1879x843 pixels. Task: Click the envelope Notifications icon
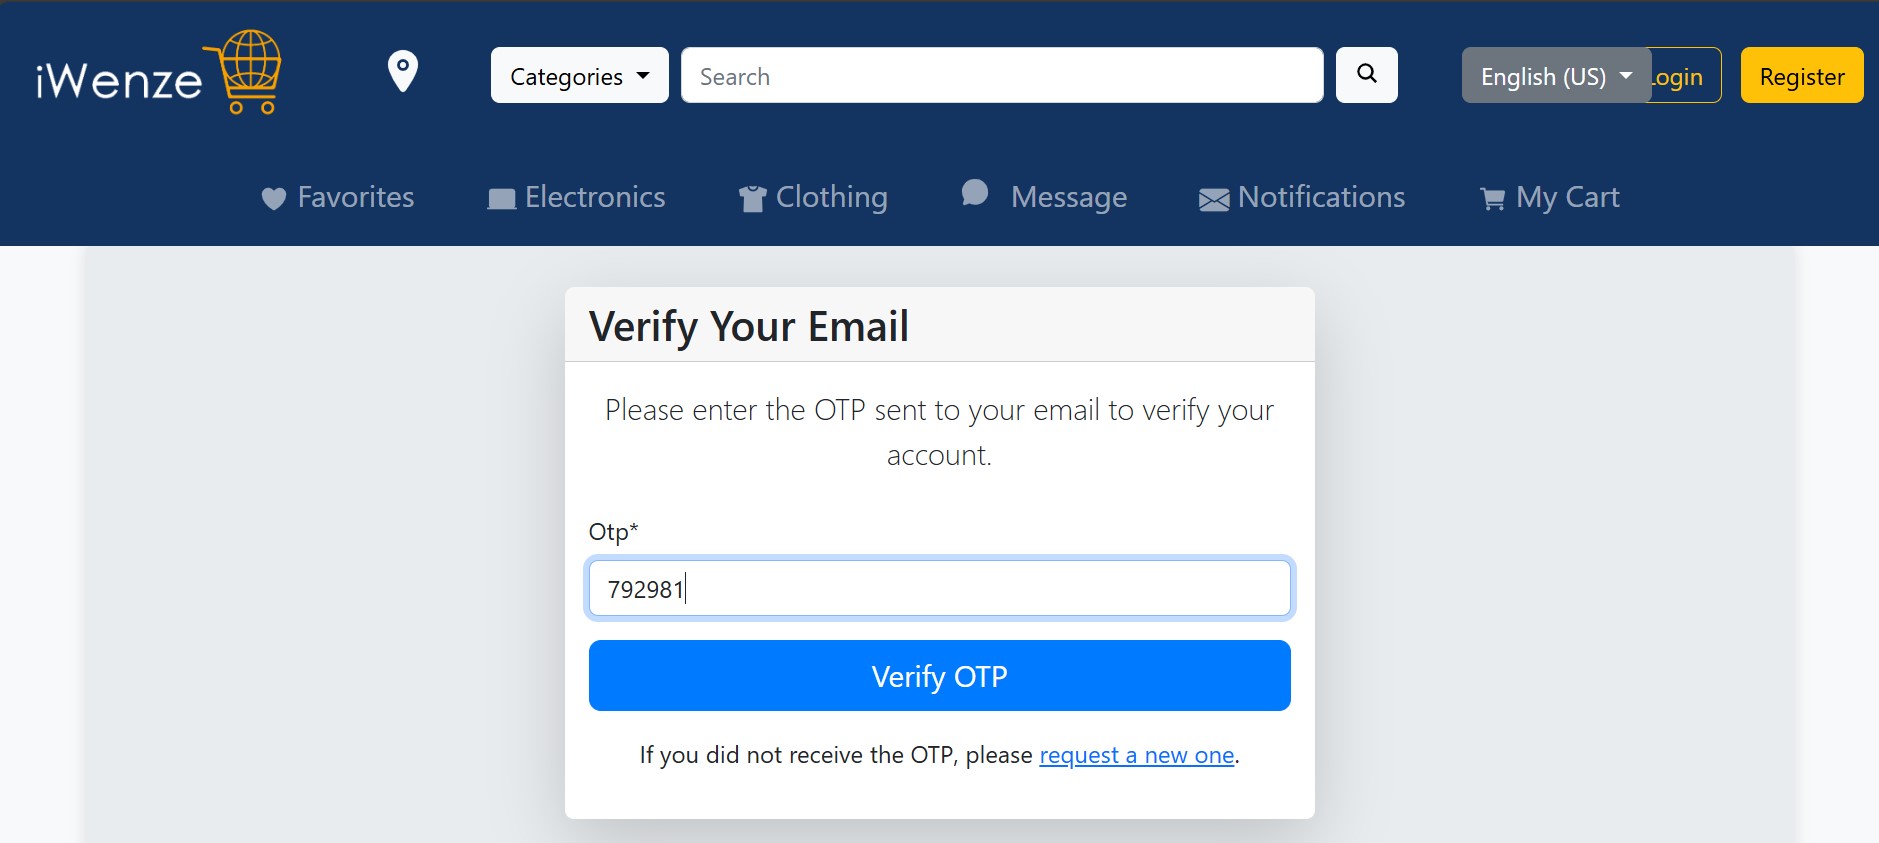pyautogui.click(x=1214, y=200)
